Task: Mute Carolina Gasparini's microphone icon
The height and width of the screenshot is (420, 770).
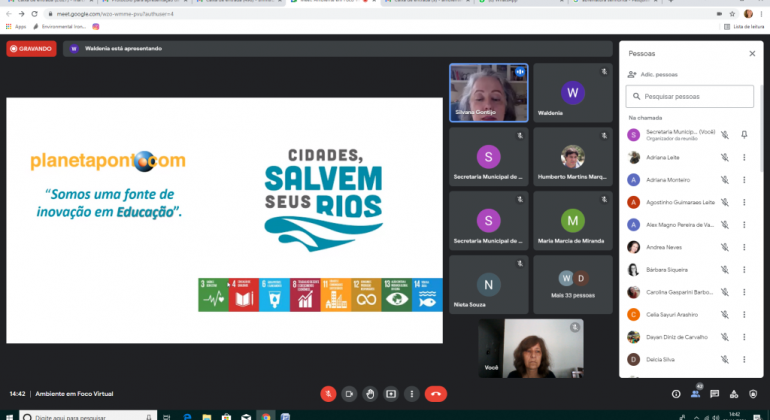Action: coord(725,292)
